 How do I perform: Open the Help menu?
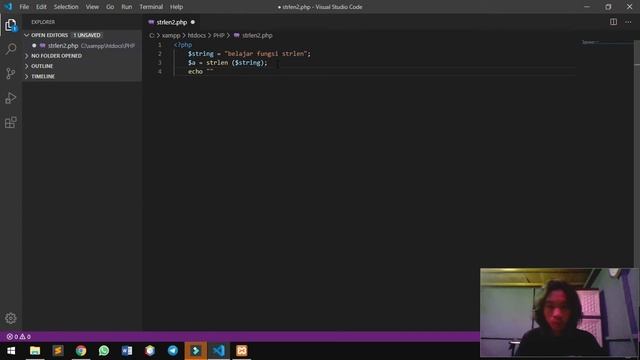[x=176, y=7]
